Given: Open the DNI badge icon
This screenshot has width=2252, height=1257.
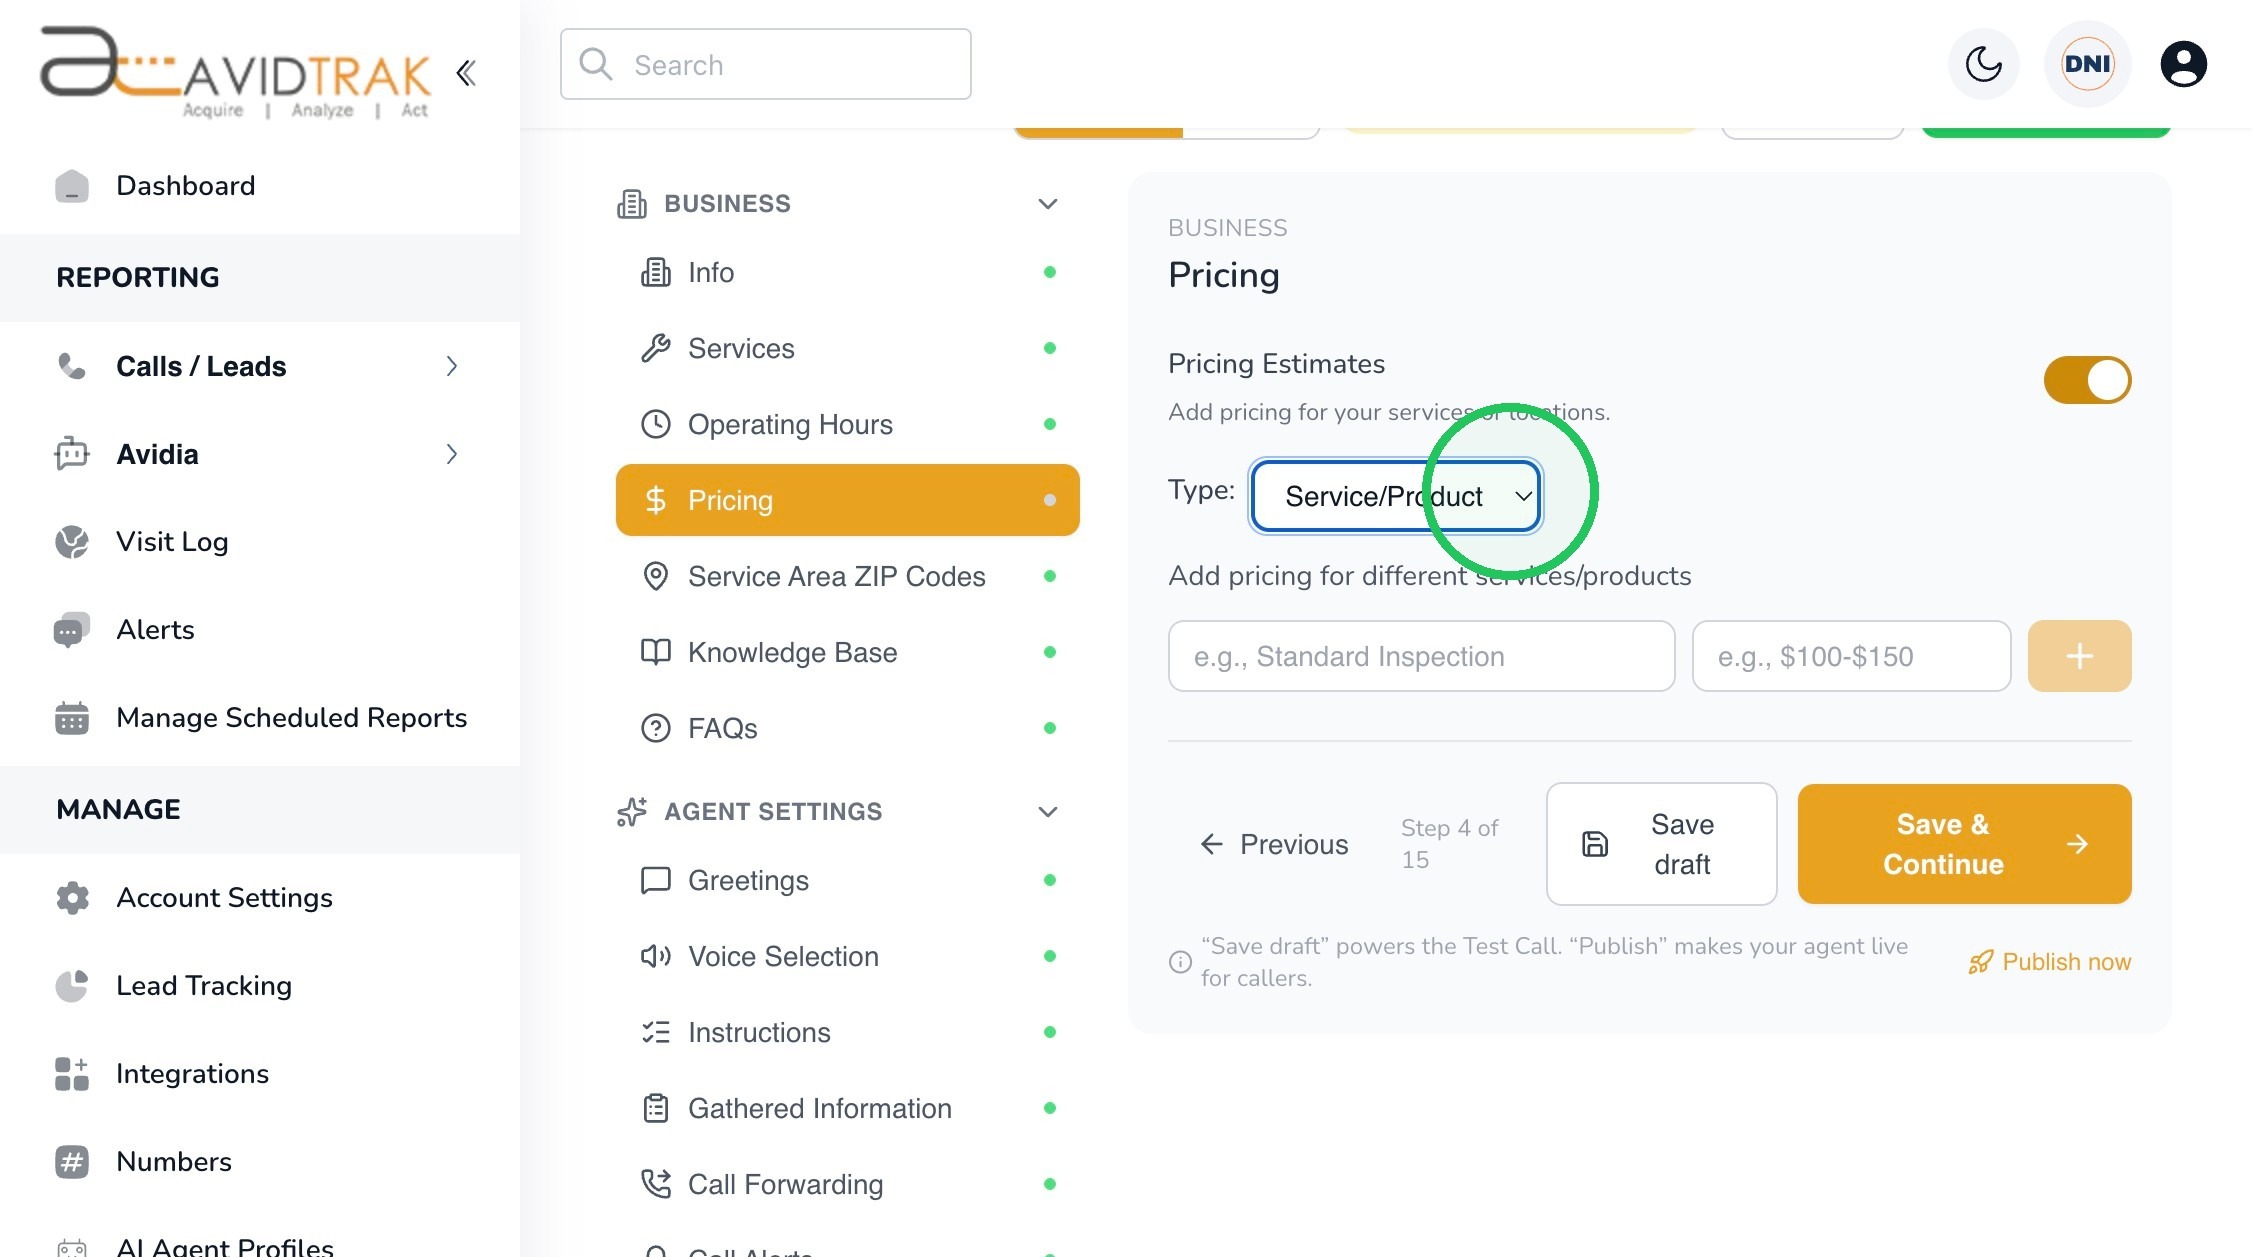Looking at the screenshot, I should tap(2087, 64).
